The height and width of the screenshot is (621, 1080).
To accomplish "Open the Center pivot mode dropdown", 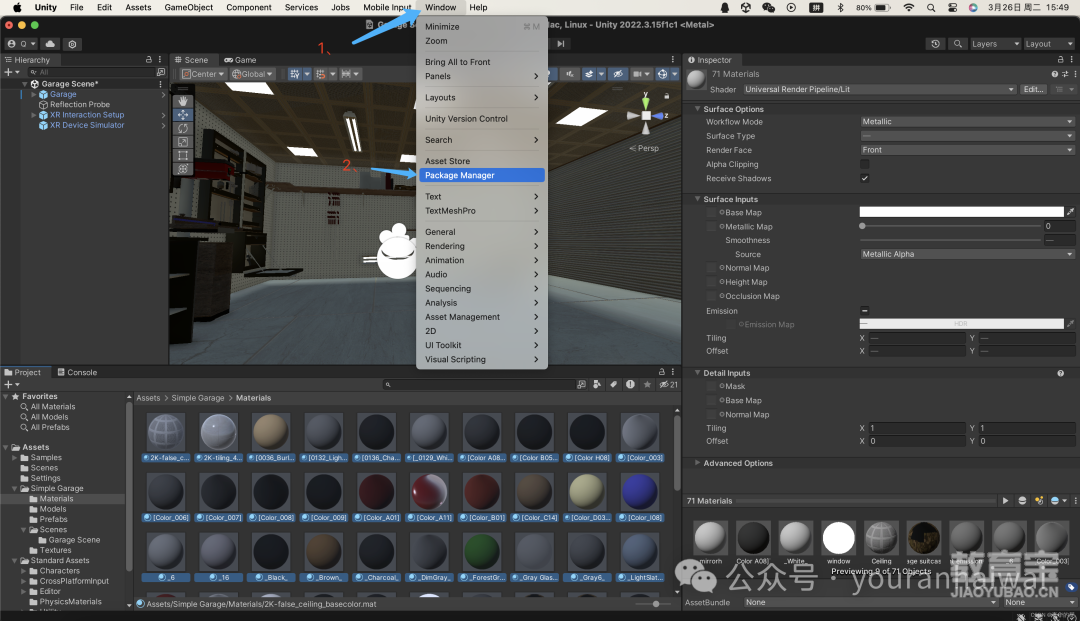I will coord(203,74).
